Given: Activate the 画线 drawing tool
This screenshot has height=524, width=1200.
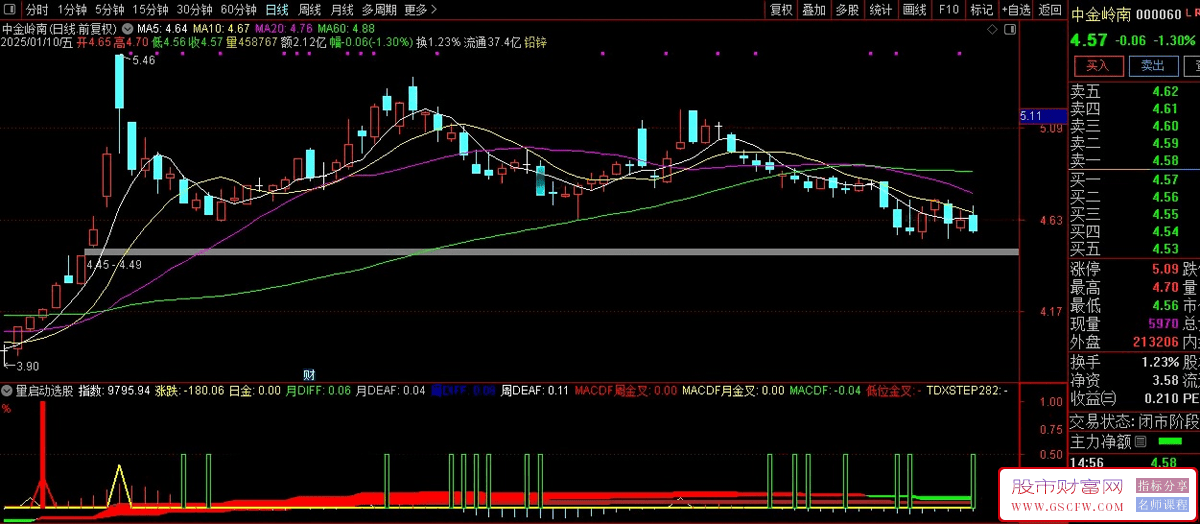Looking at the screenshot, I should (x=914, y=9).
